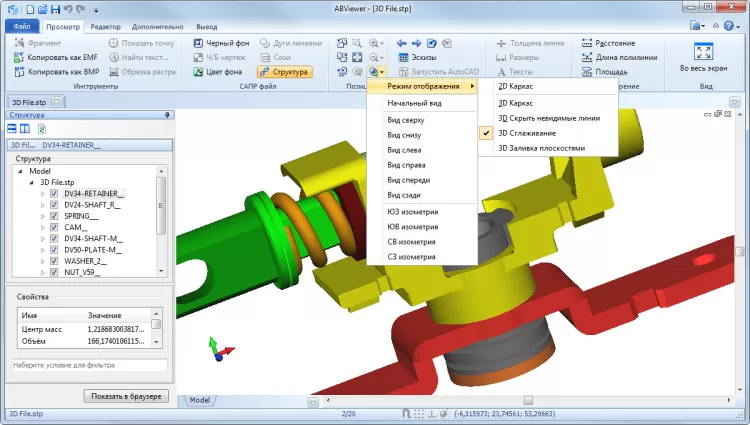Uncheck the CAM__ checkbox
750x425 pixels.
tap(54, 228)
